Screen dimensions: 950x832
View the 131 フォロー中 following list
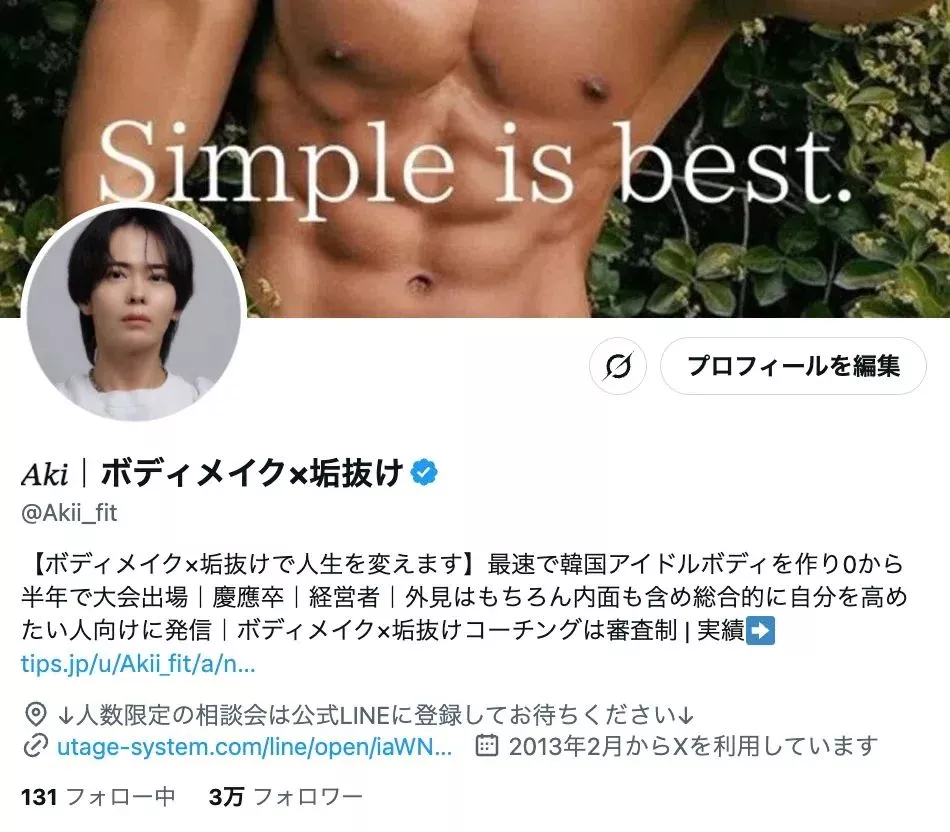[x=98, y=796]
